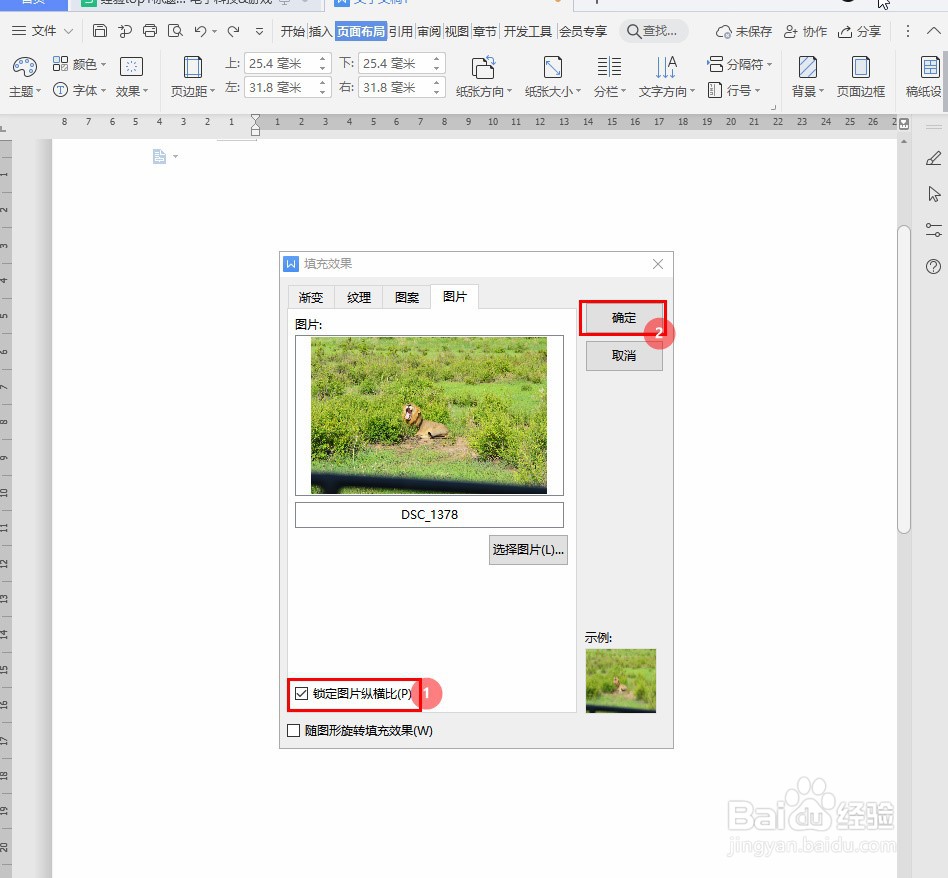
Task: Open the page setup dialog launcher
Action: [773, 107]
